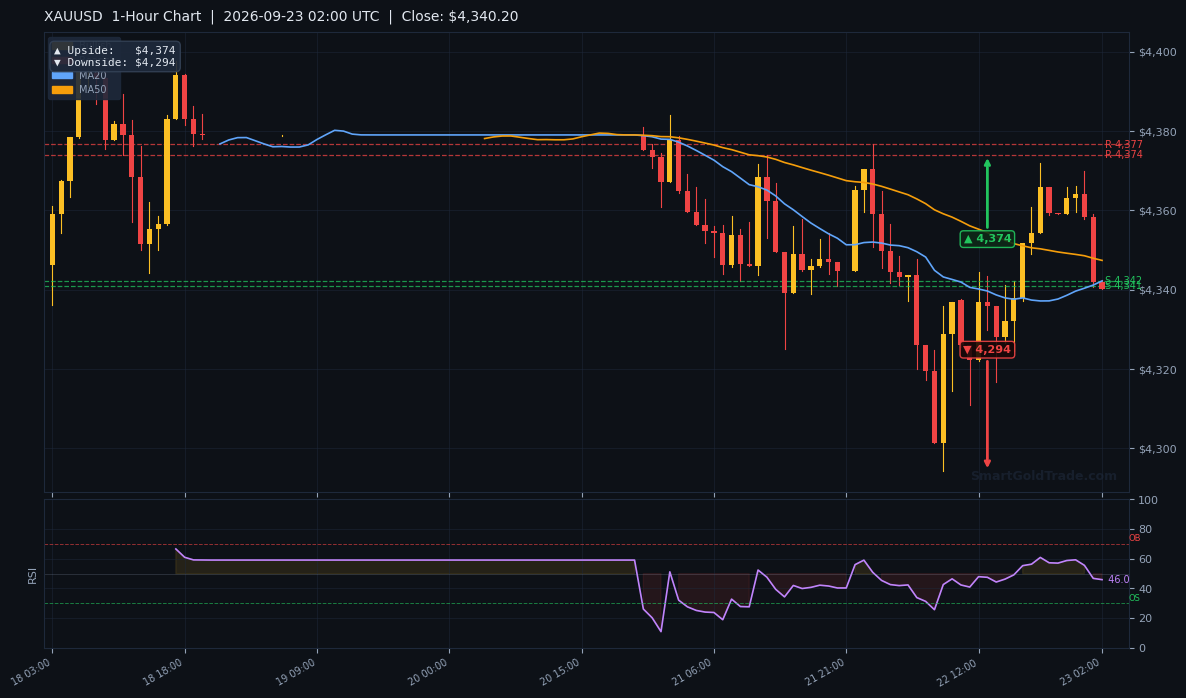Click the Downside $4,294 line in info box

(114, 63)
